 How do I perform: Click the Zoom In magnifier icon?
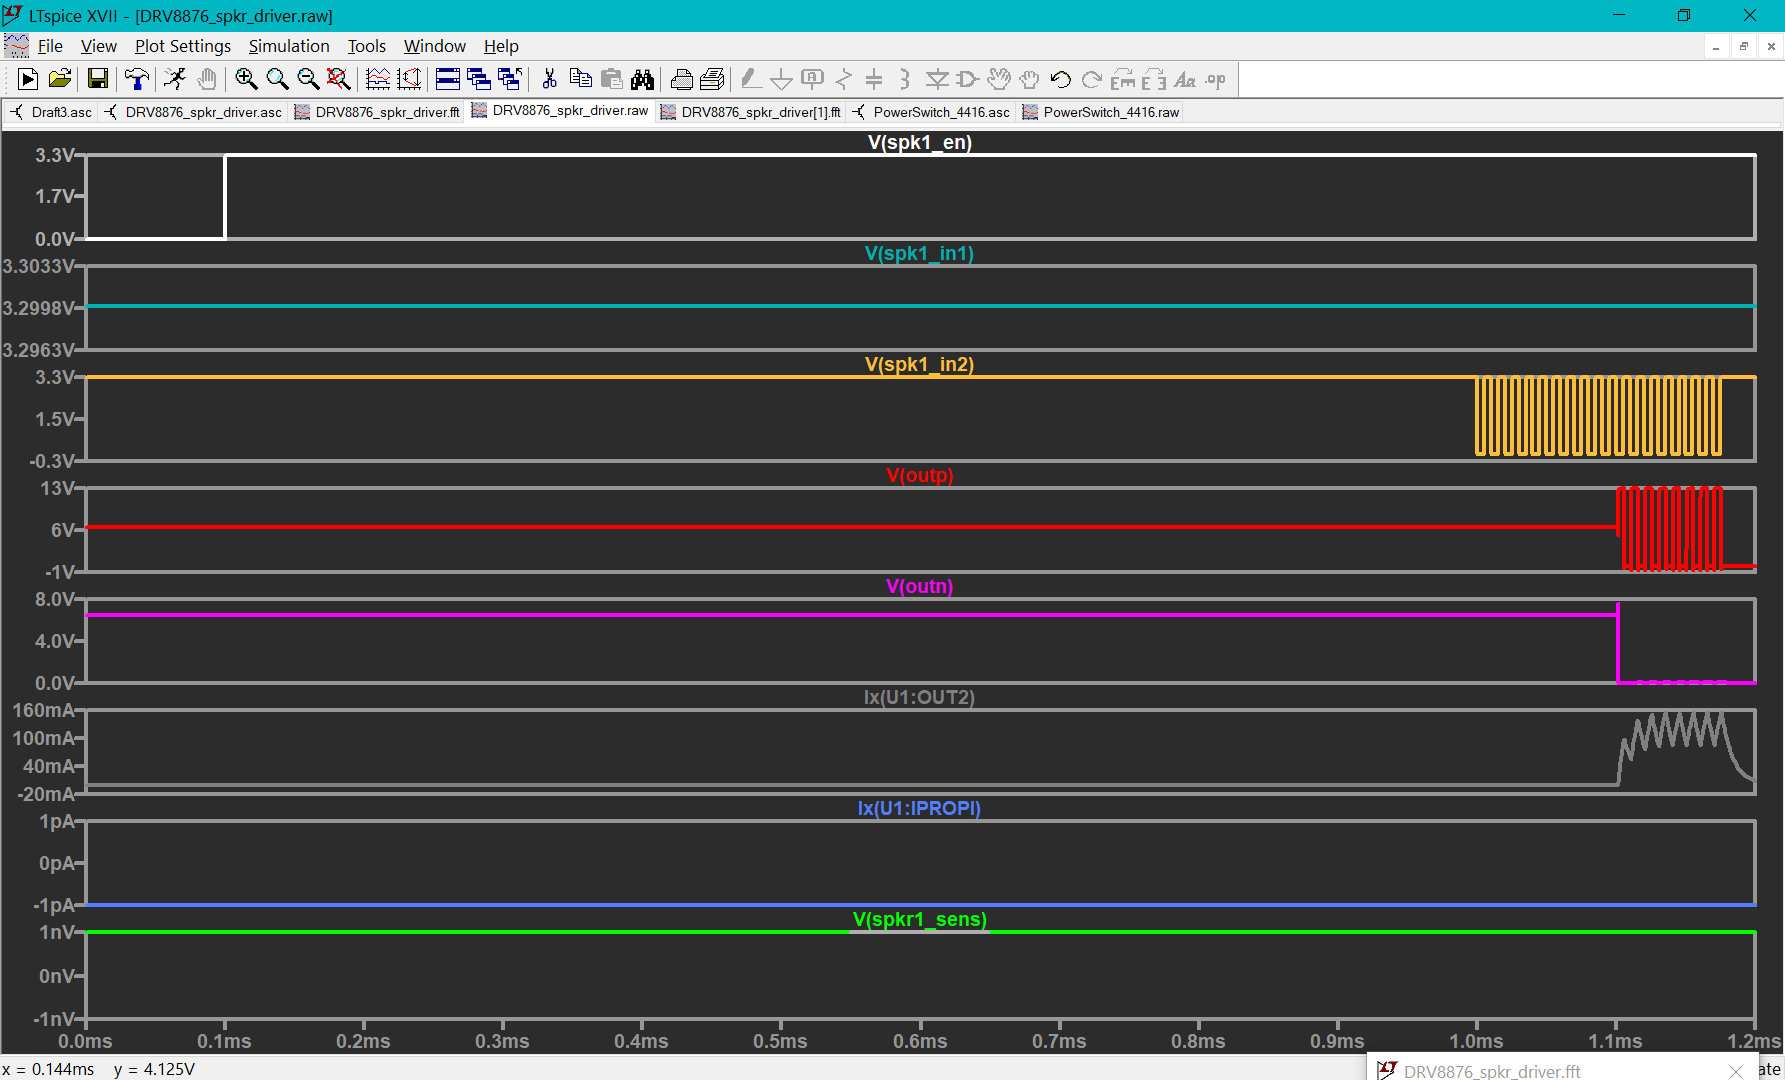pos(246,79)
